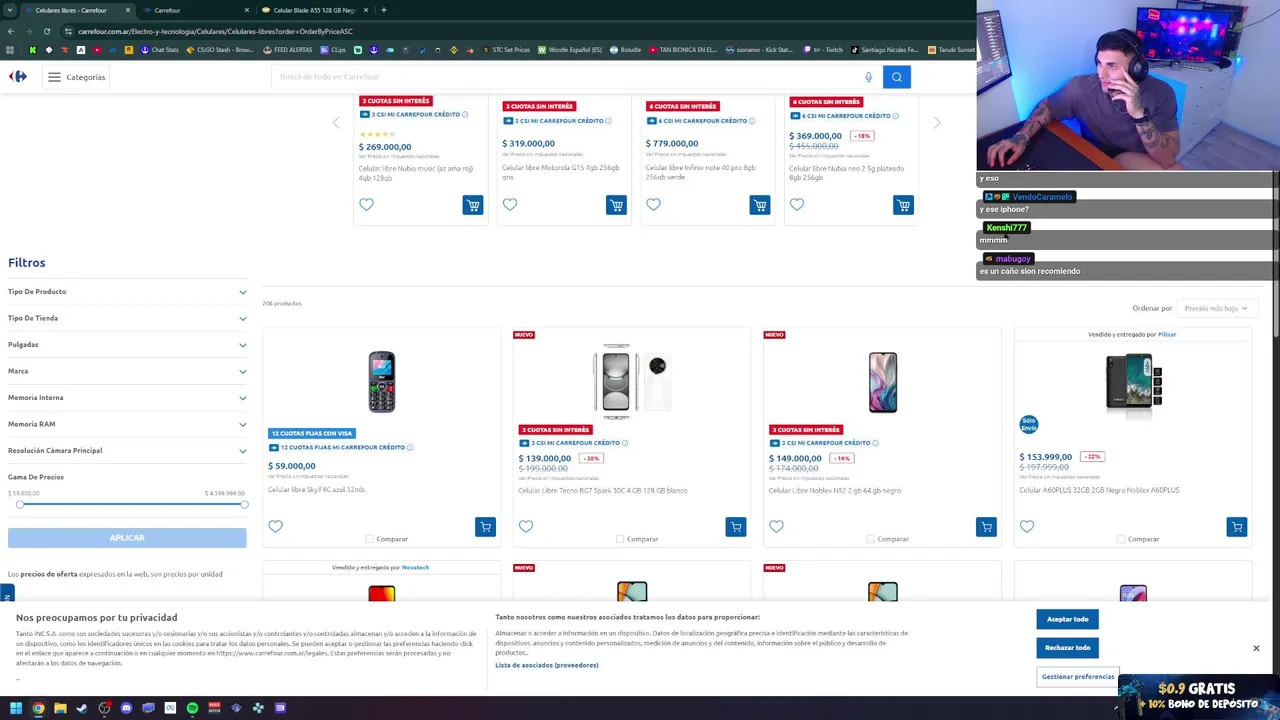Click the blue search magnifier button

coord(897,77)
